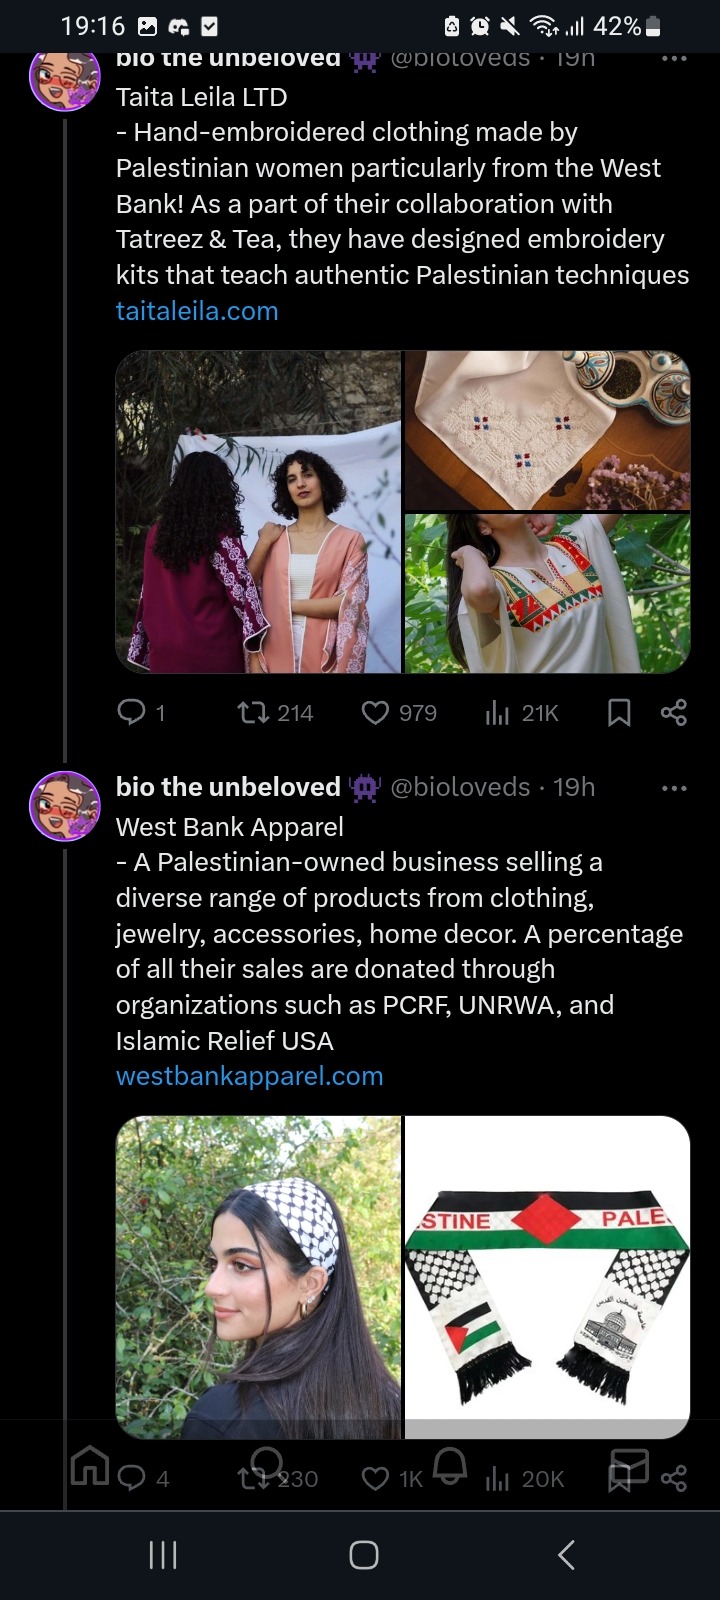View analytics of the Taita Leila tweet
The image size is (720, 1600).
click(x=497, y=713)
